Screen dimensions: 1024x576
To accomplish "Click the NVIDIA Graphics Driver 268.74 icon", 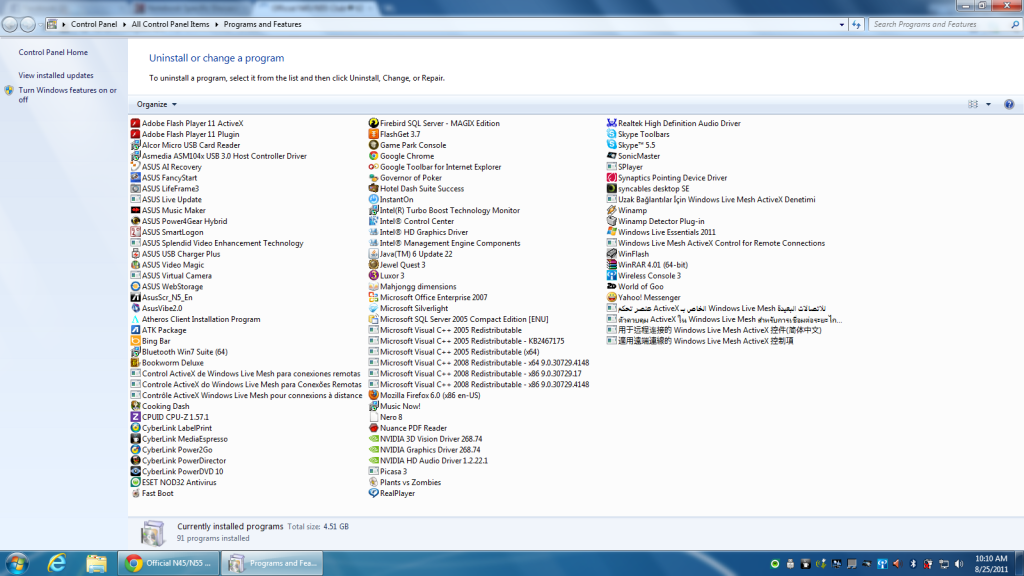I will point(374,449).
